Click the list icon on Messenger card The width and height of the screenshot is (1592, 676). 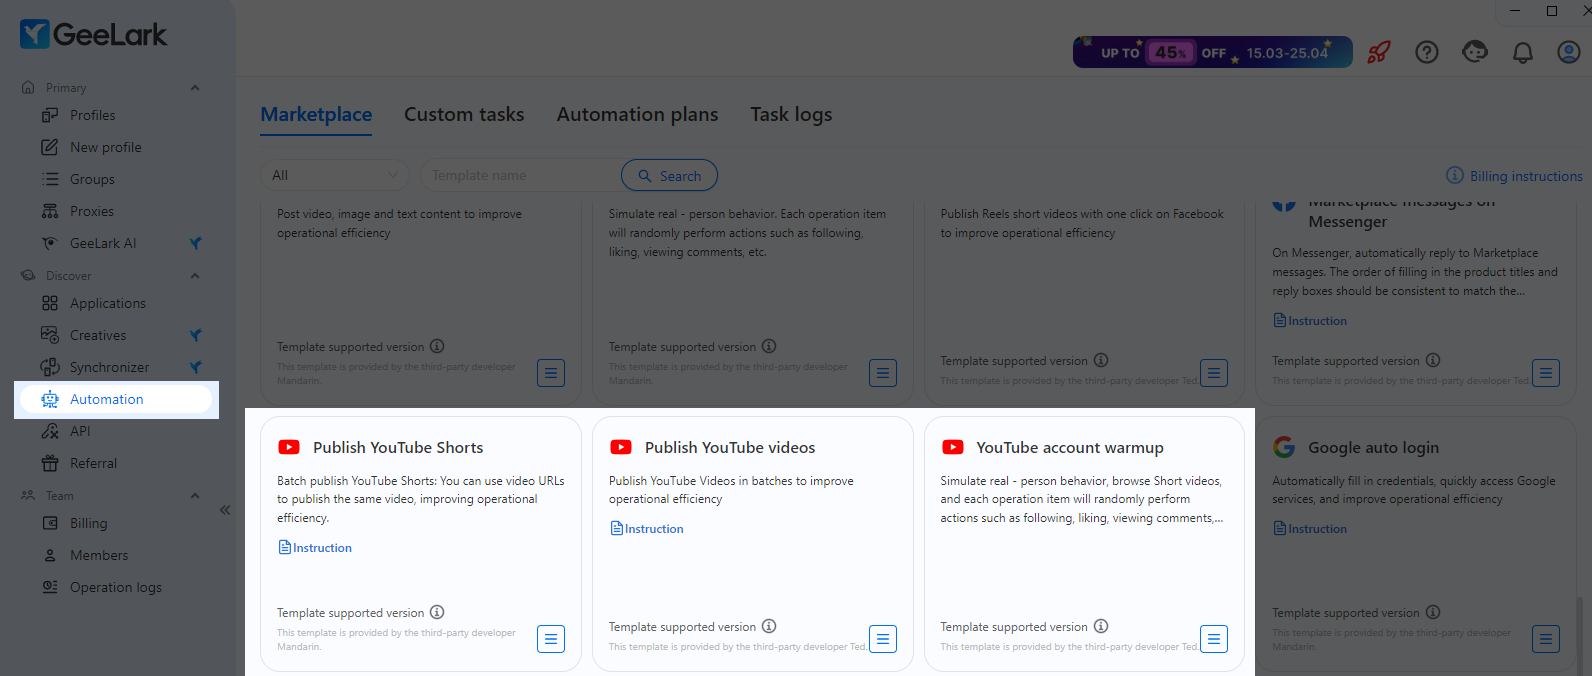[x=1546, y=373]
